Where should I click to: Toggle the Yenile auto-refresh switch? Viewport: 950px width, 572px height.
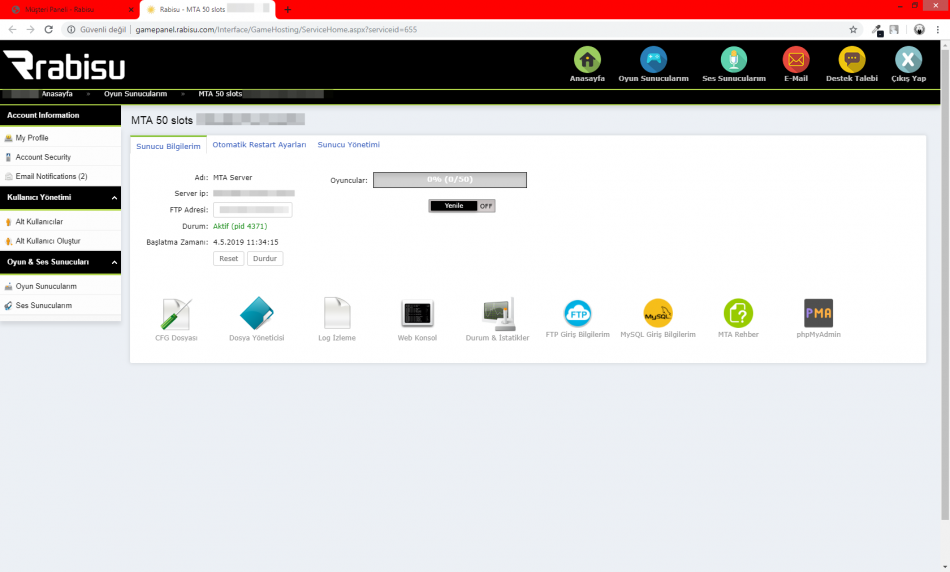tap(462, 206)
